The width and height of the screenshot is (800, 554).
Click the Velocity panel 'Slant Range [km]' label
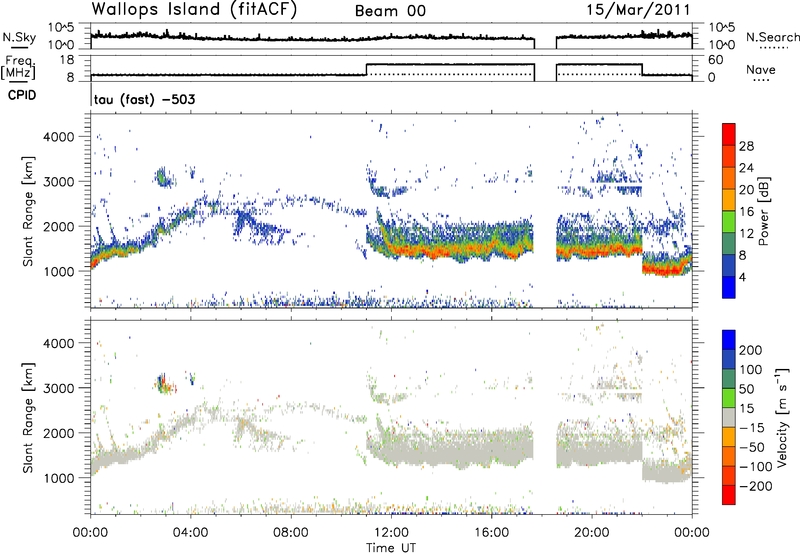click(28, 417)
